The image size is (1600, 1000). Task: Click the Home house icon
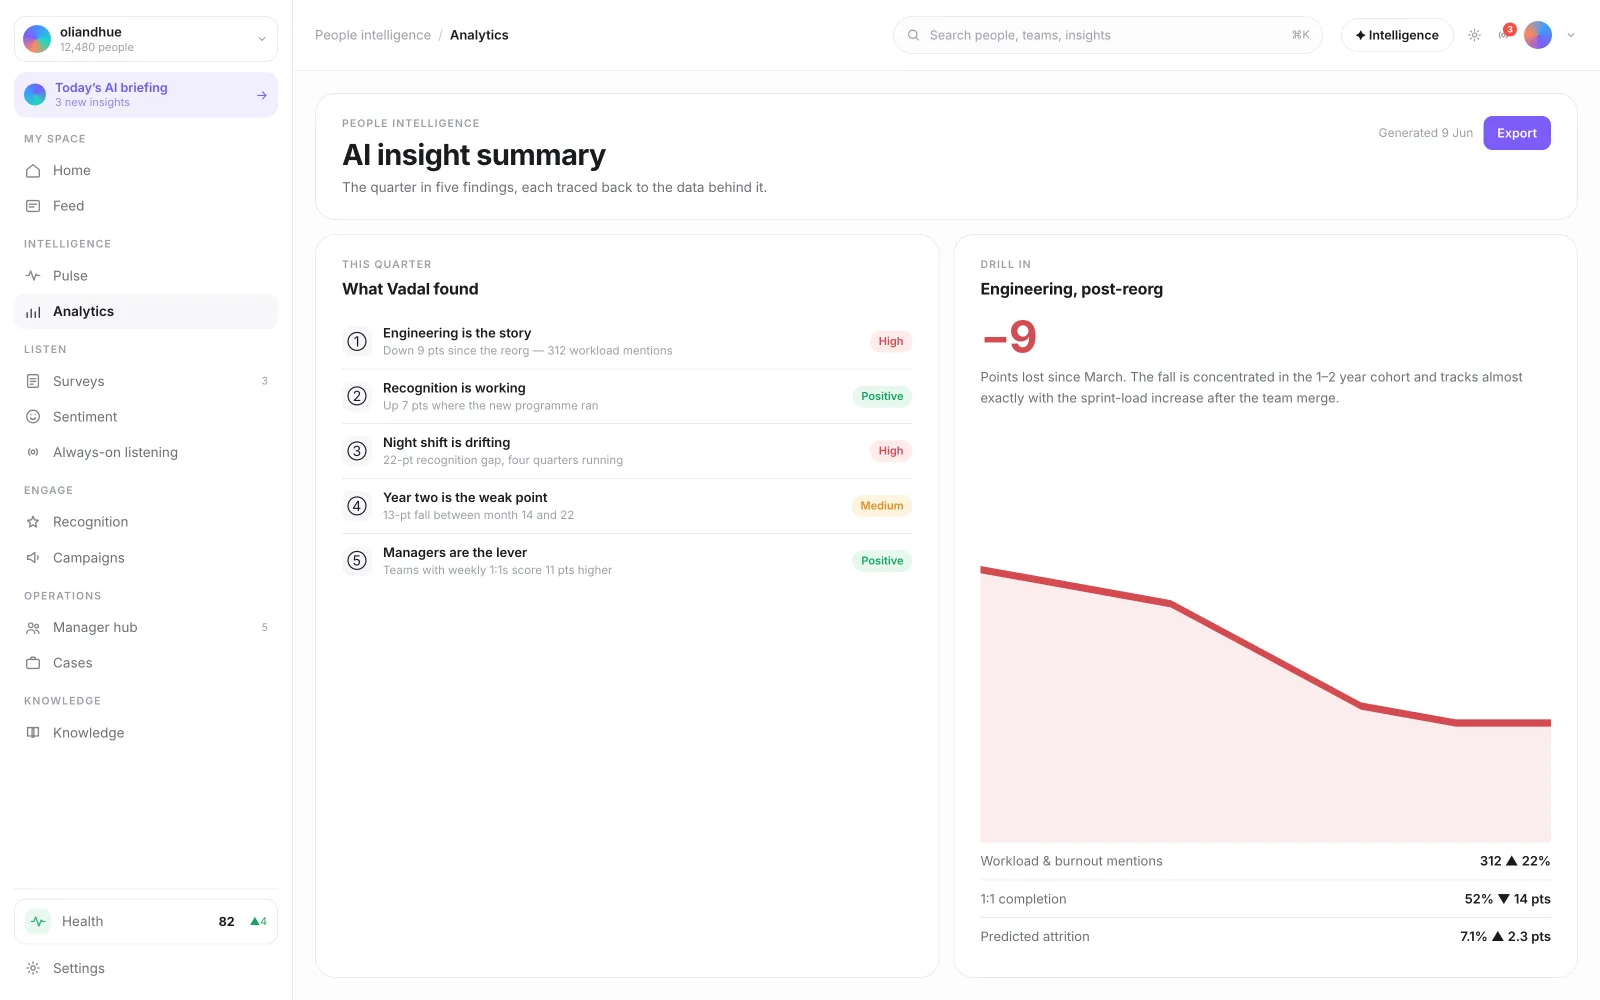[x=33, y=171]
